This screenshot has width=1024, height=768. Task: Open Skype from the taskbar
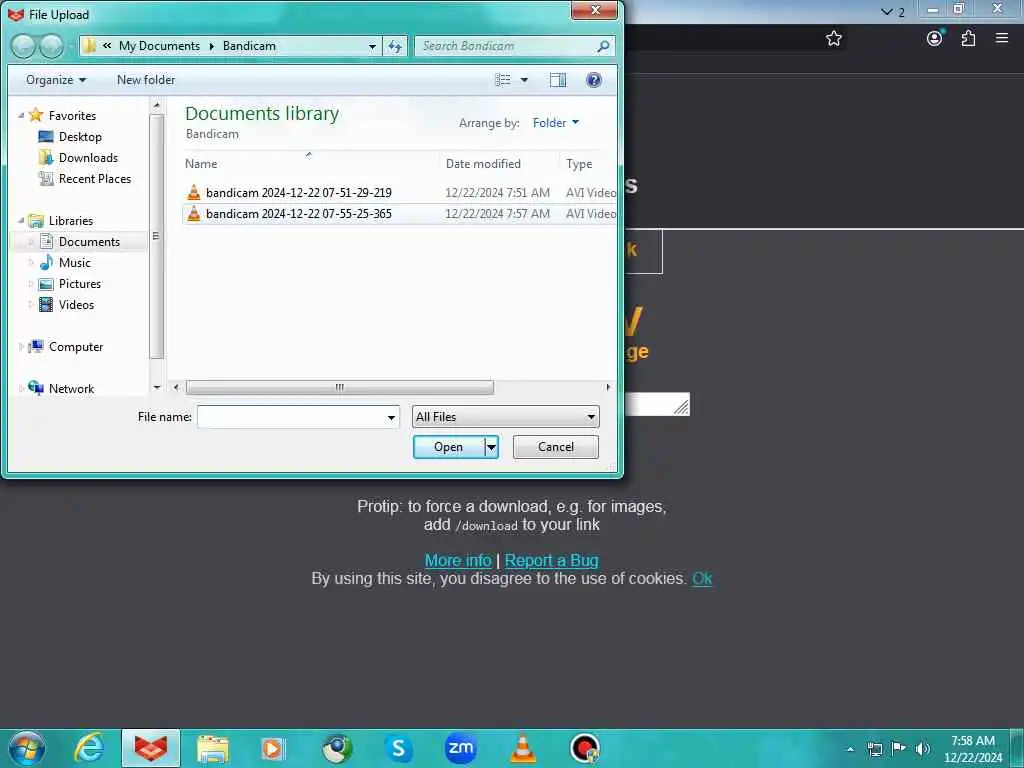pyautogui.click(x=398, y=748)
